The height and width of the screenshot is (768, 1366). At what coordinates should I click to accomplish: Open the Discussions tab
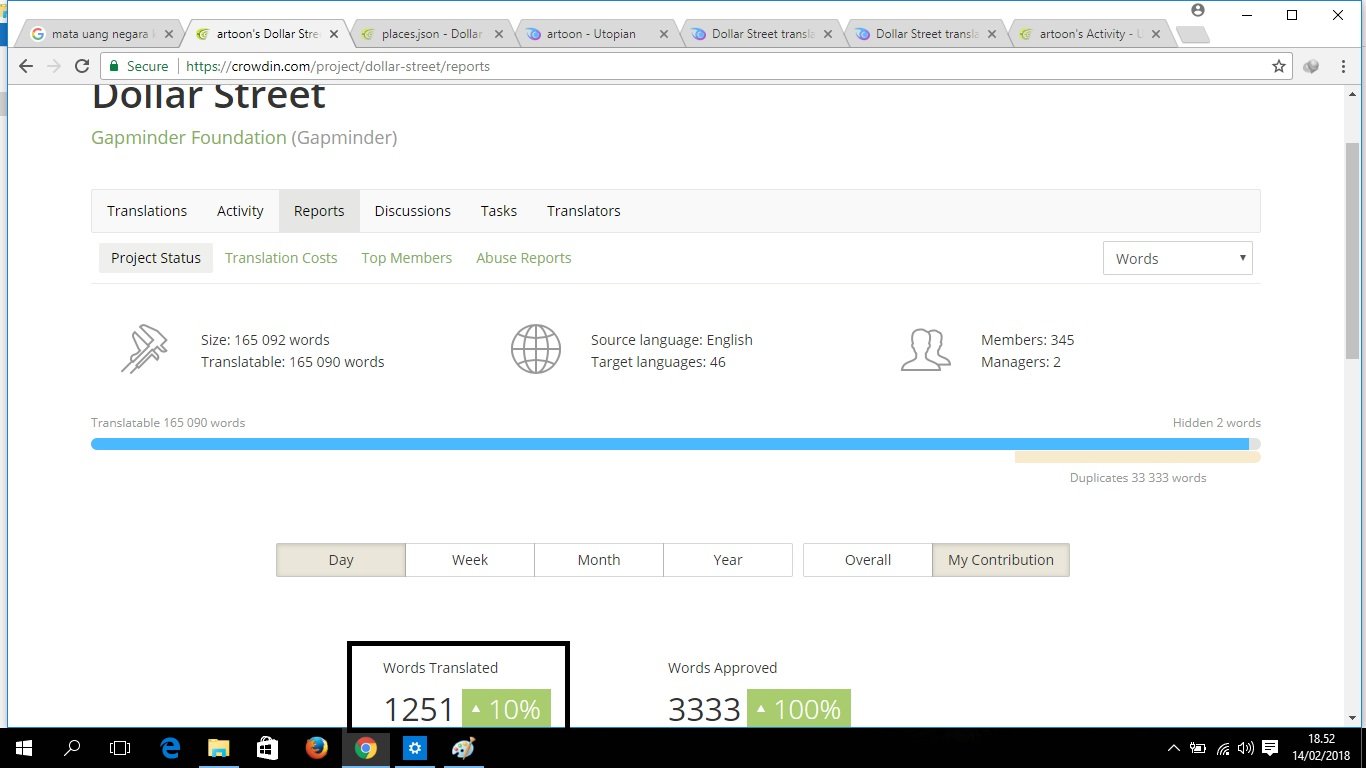tap(413, 211)
